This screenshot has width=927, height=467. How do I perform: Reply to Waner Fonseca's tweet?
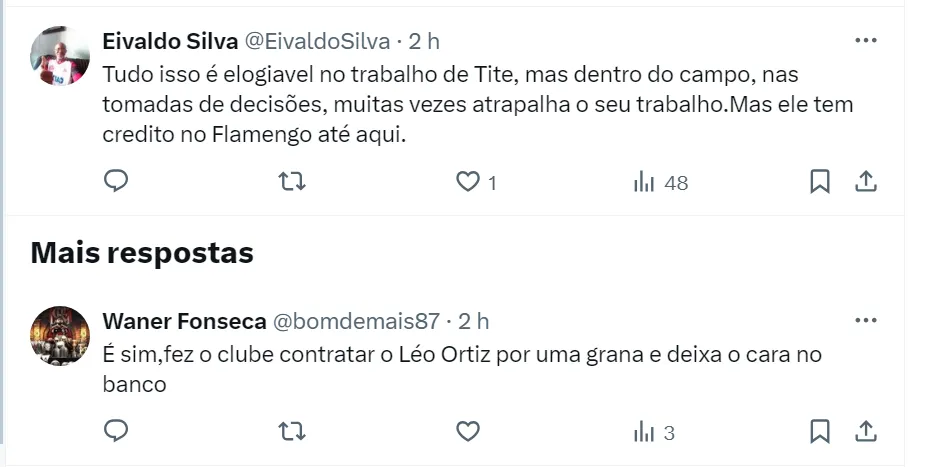tap(116, 432)
